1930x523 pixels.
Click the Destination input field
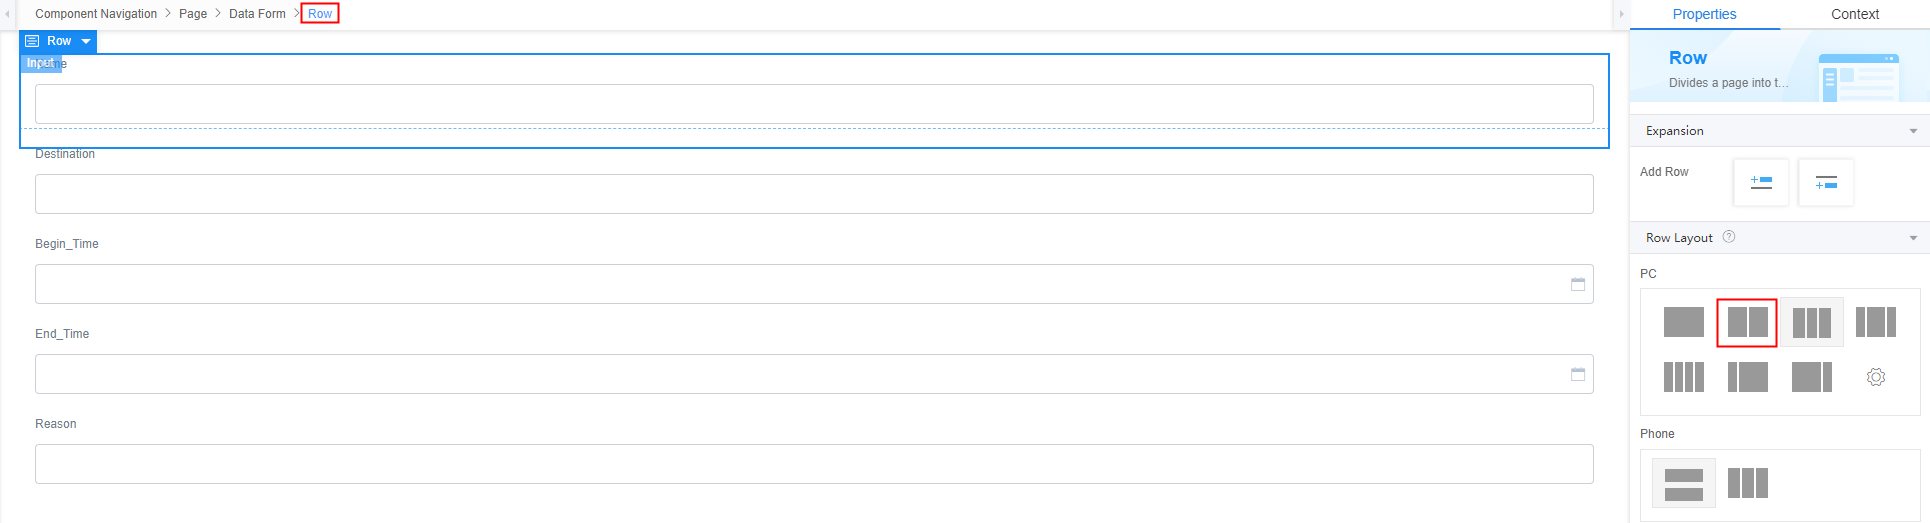pyautogui.click(x=814, y=194)
